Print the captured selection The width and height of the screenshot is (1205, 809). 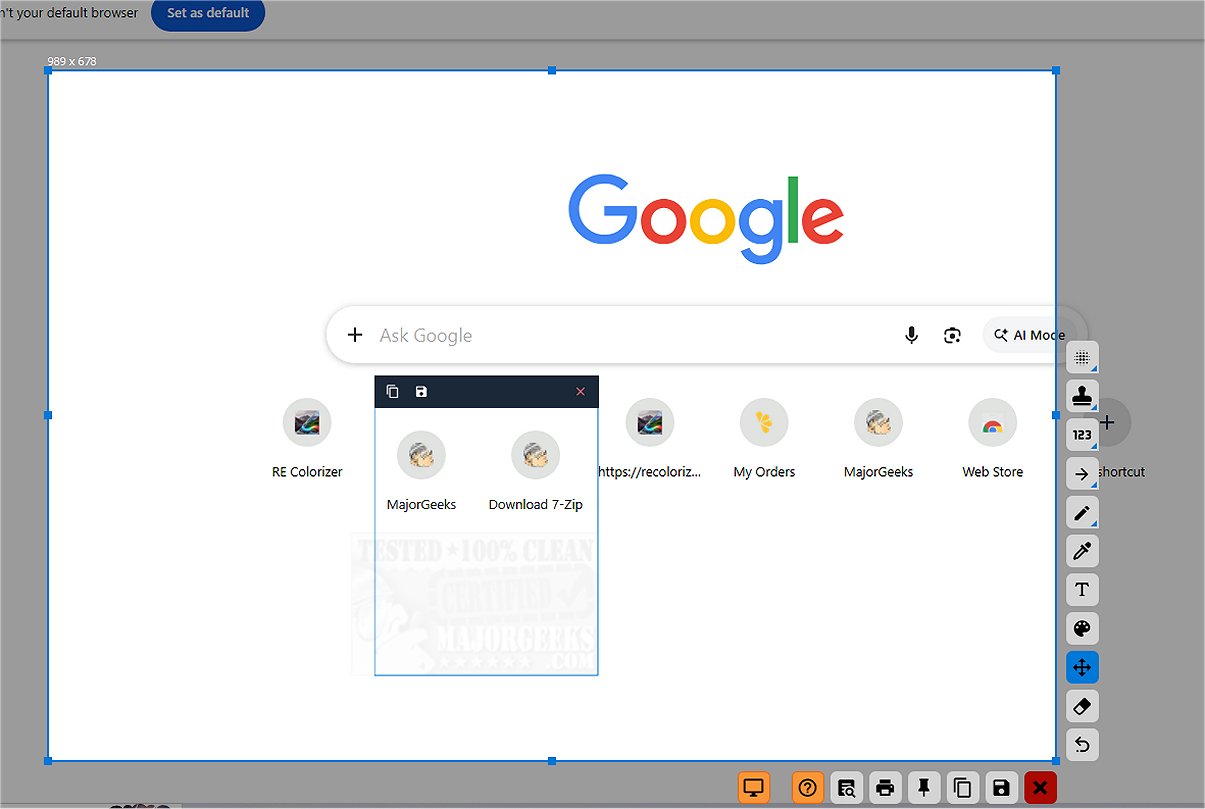(x=885, y=788)
